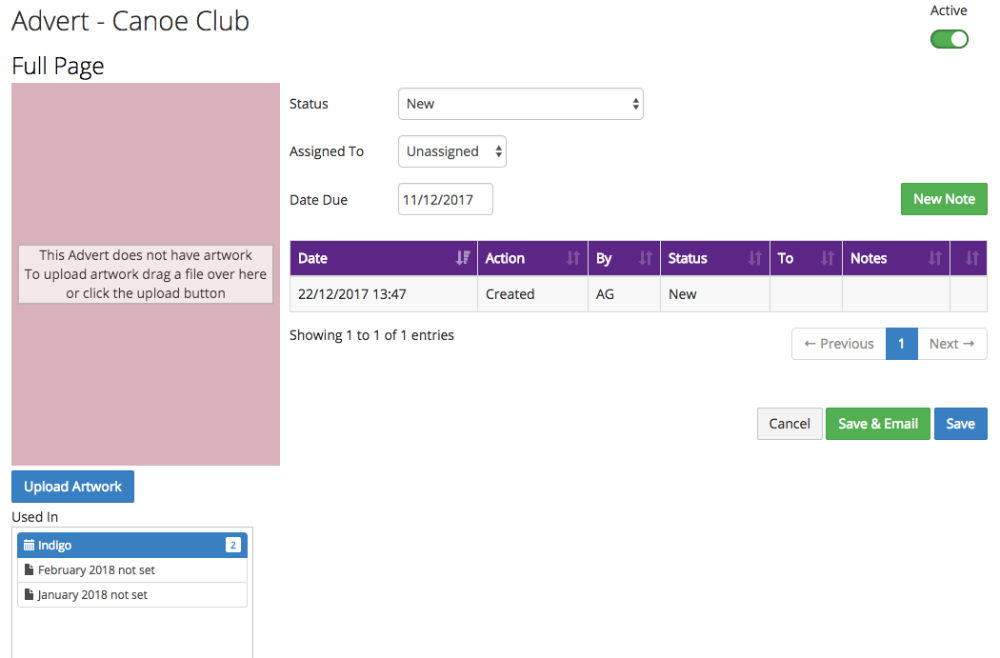Click calendar icon beside Indigo

(29, 545)
